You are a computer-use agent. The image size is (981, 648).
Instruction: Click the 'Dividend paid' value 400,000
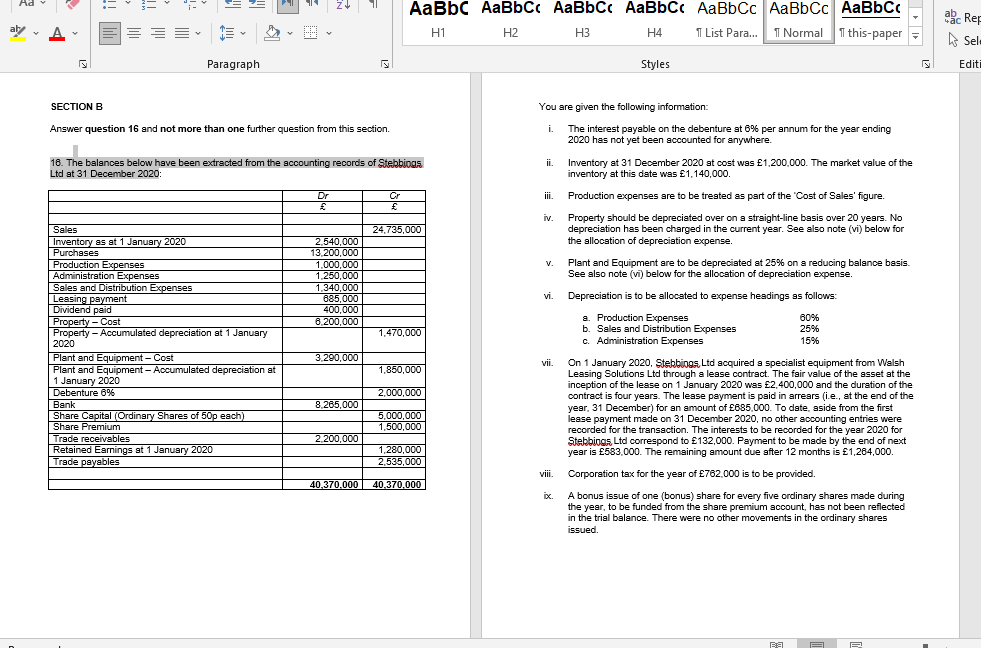pyautogui.click(x=340, y=310)
